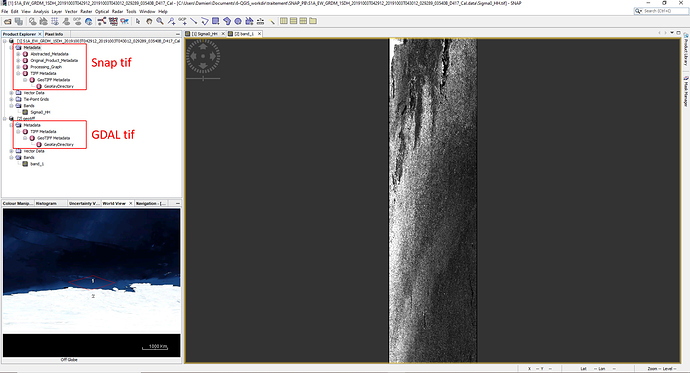Switch to the Signal0_HH image tab

click(205, 33)
